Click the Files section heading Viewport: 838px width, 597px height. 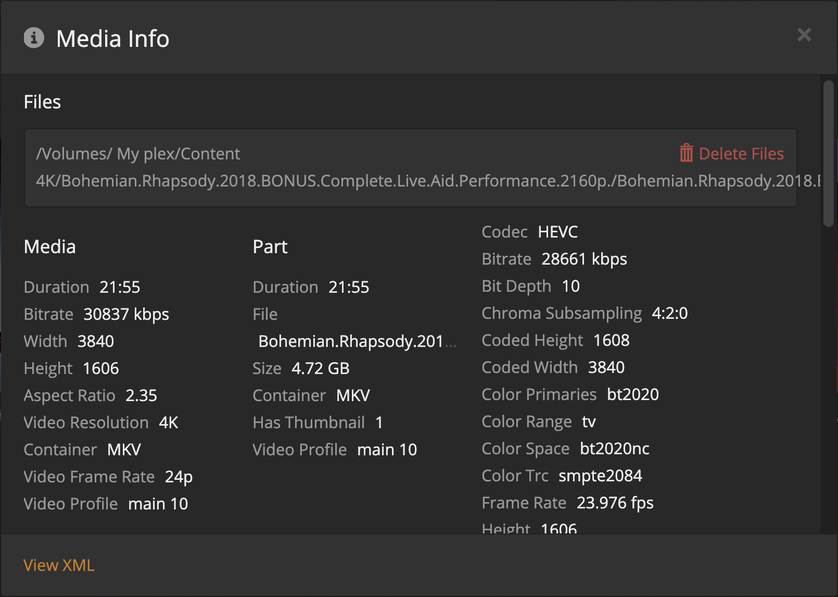(42, 102)
